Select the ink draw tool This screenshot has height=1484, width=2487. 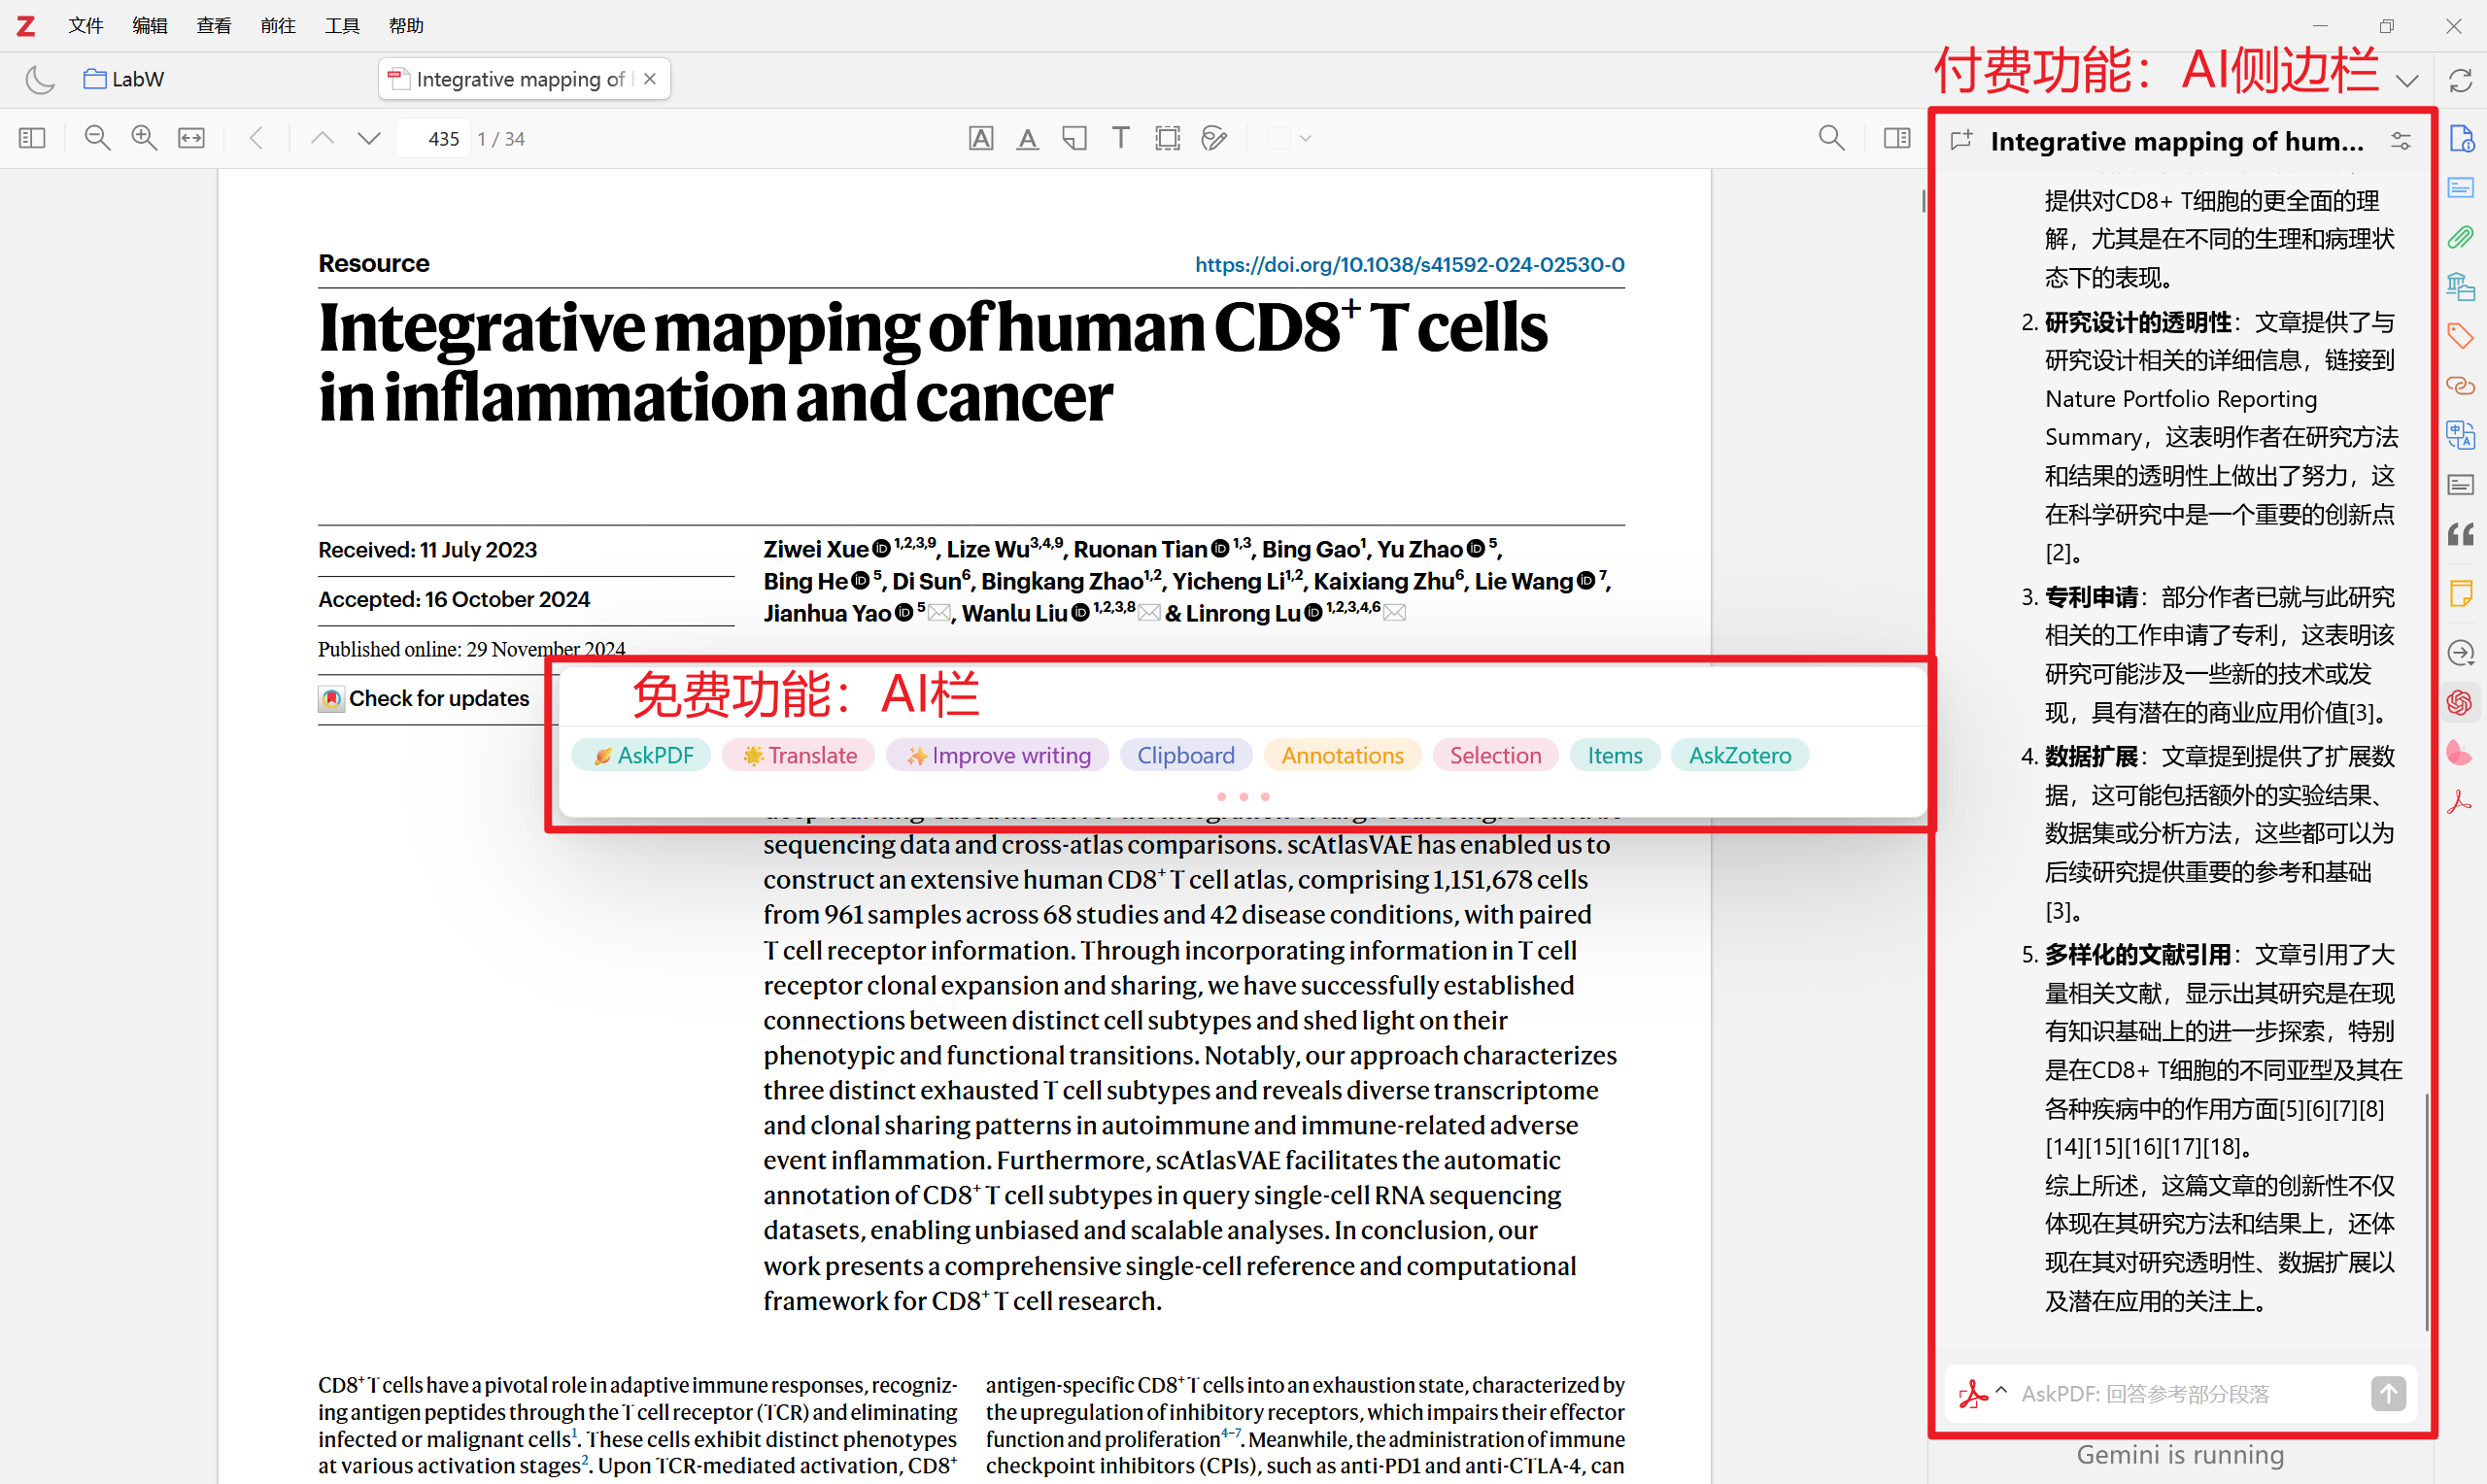coord(1214,138)
